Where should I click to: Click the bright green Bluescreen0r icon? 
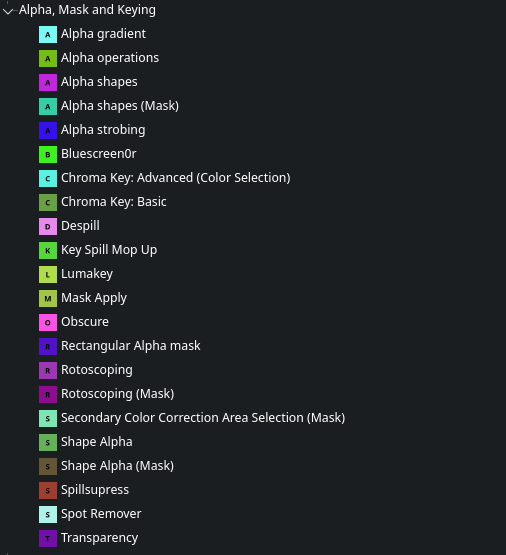[x=48, y=154]
